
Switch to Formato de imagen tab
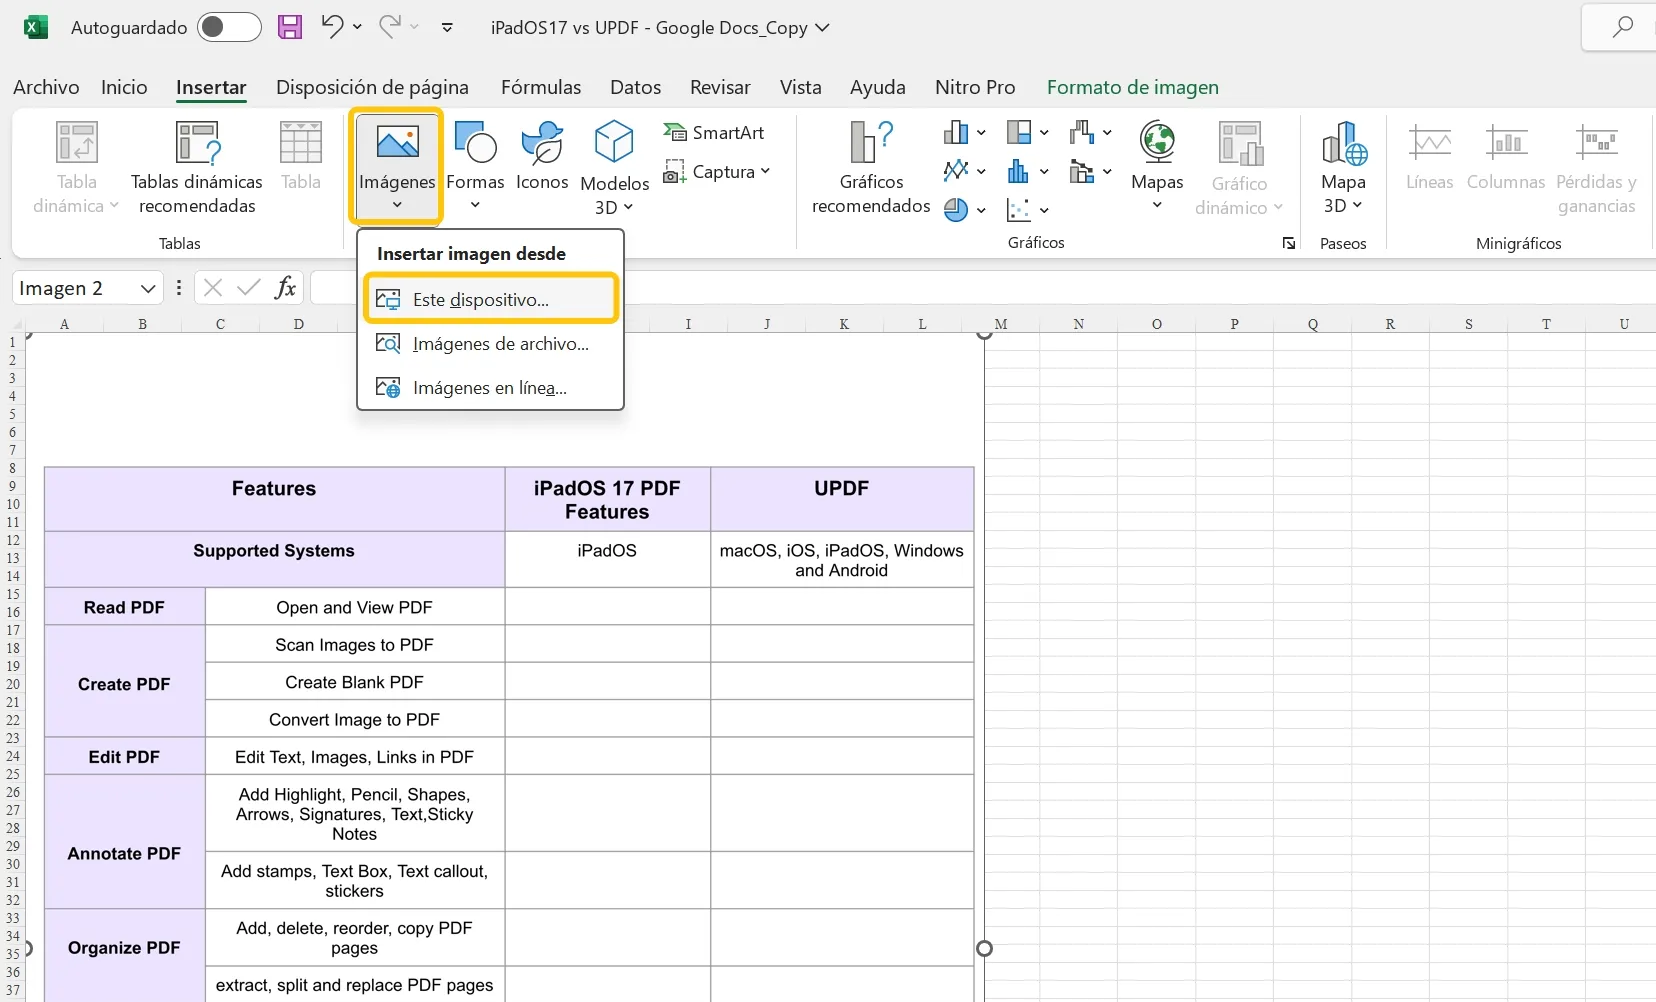tap(1132, 87)
